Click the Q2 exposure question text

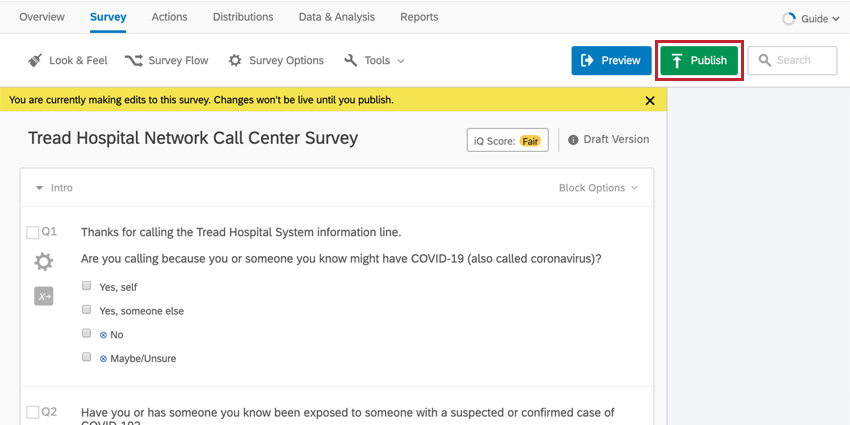point(347,416)
